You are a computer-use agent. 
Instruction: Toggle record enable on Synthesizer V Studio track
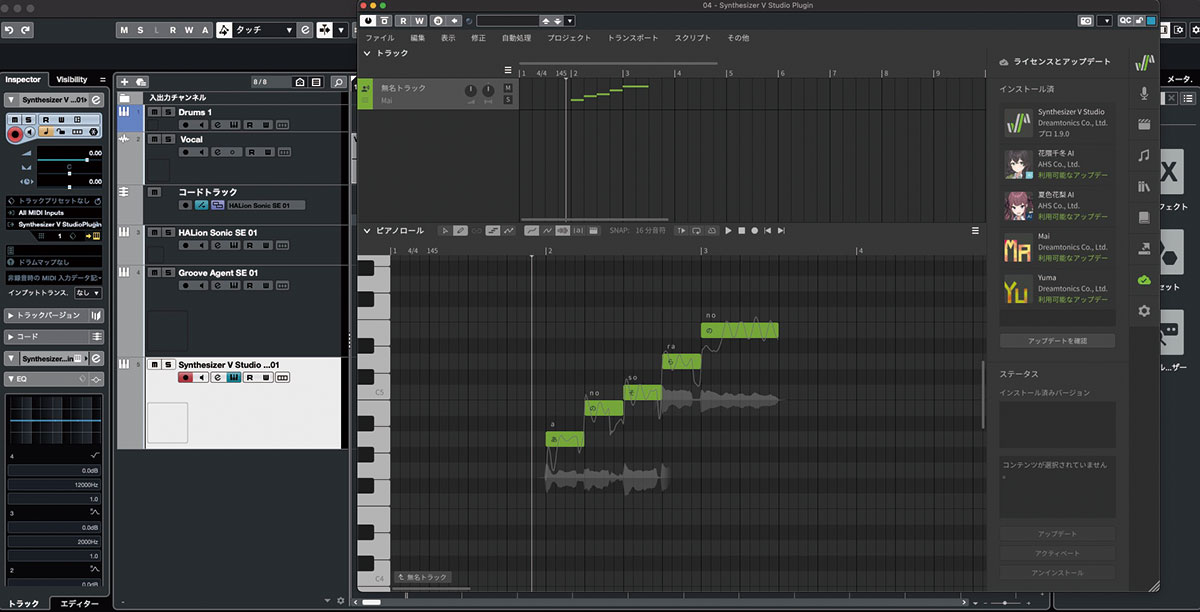185,378
